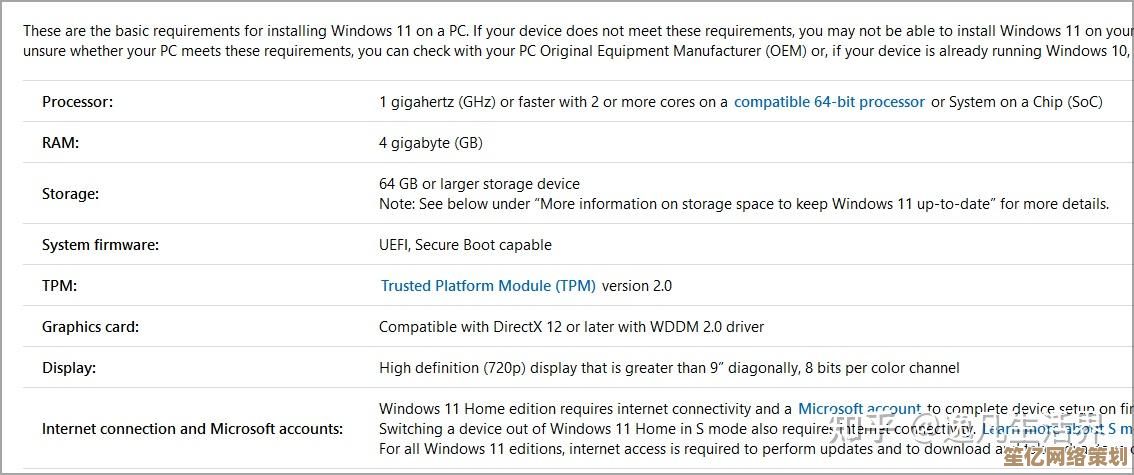1134x475 pixels.
Task: Select the RAM: row label
Action: [60, 143]
